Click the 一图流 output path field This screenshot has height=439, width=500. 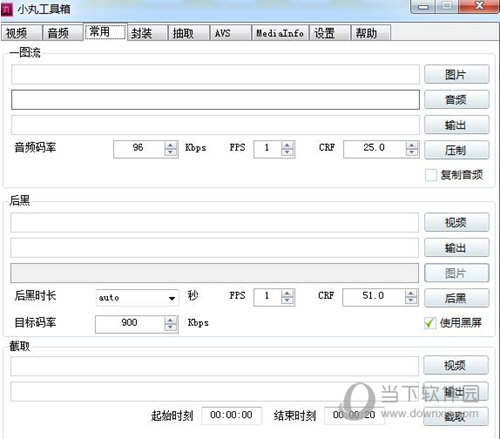[215, 125]
